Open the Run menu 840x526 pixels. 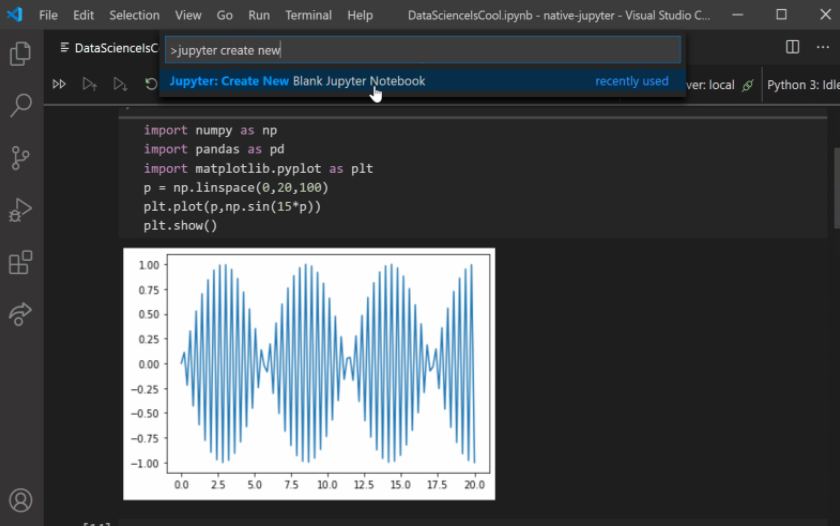(259, 15)
